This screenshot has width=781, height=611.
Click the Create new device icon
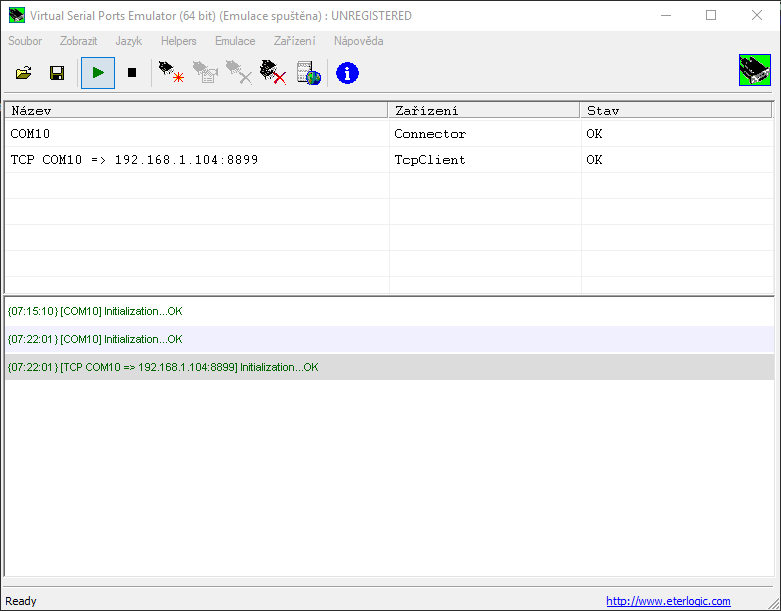(171, 73)
